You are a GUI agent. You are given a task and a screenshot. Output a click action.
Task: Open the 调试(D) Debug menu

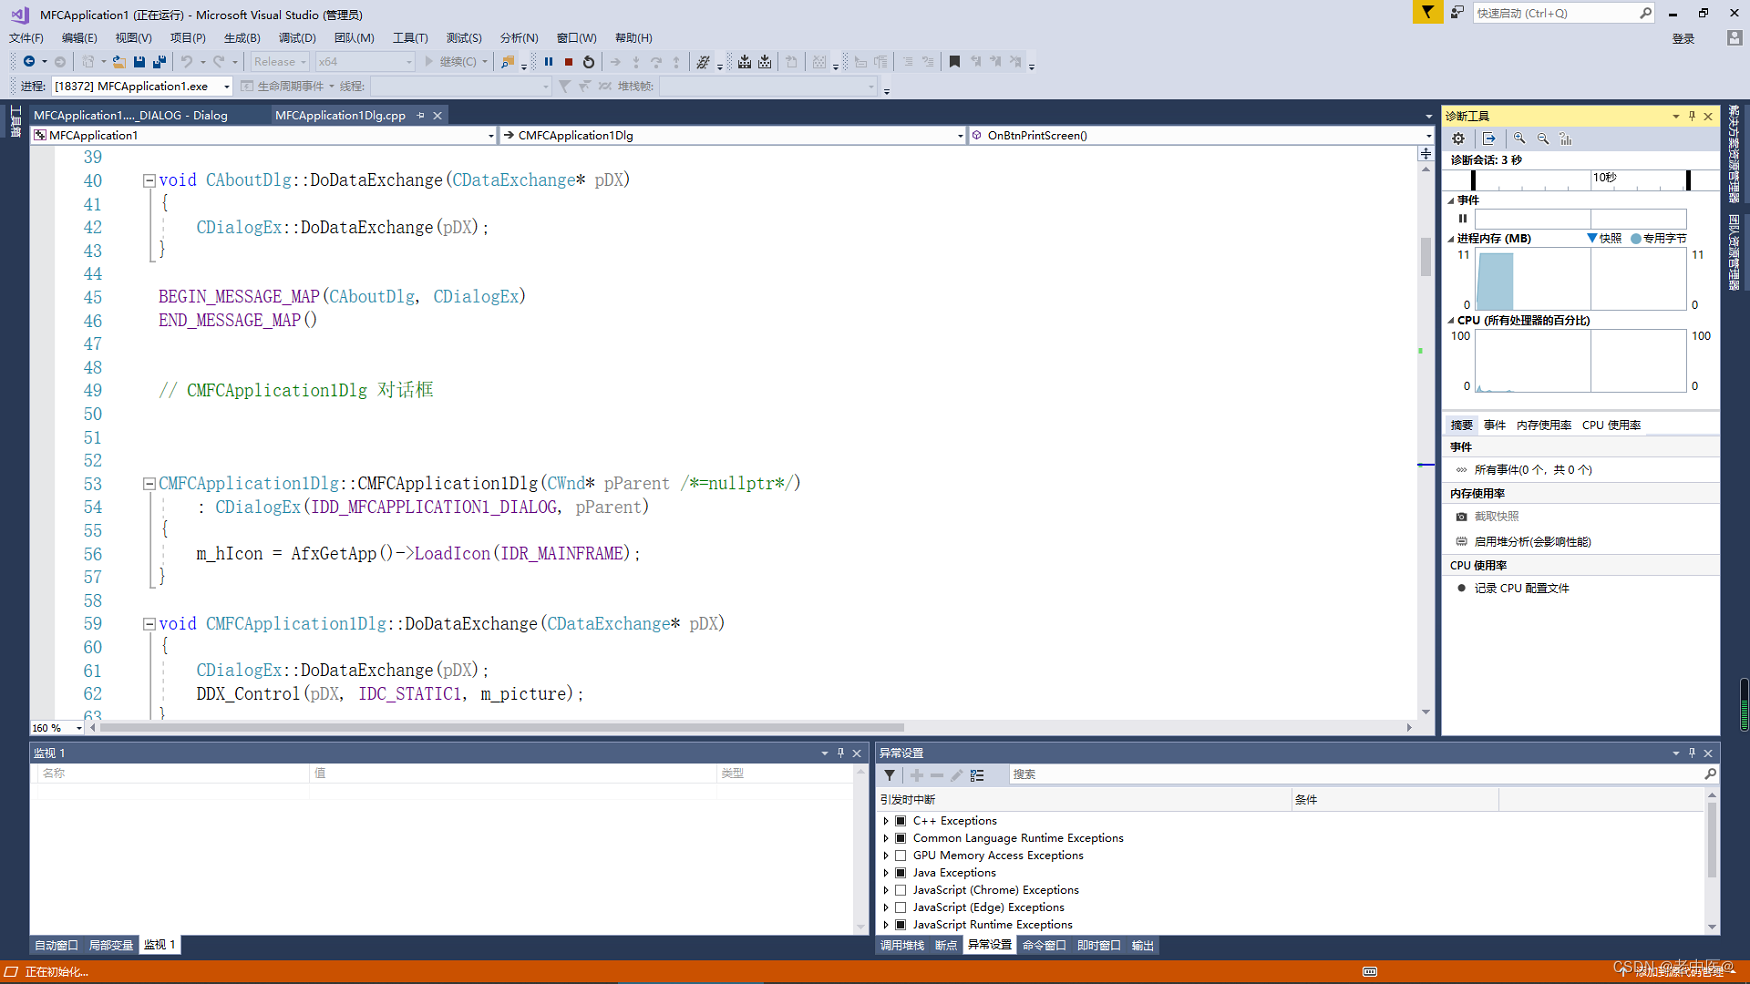click(x=297, y=38)
